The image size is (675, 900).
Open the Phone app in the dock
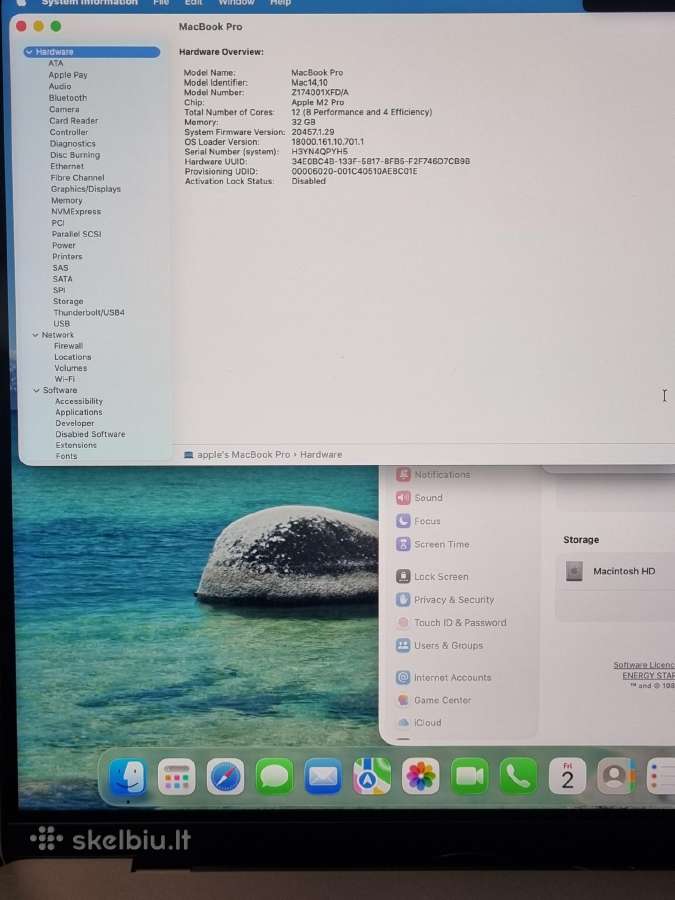518,777
